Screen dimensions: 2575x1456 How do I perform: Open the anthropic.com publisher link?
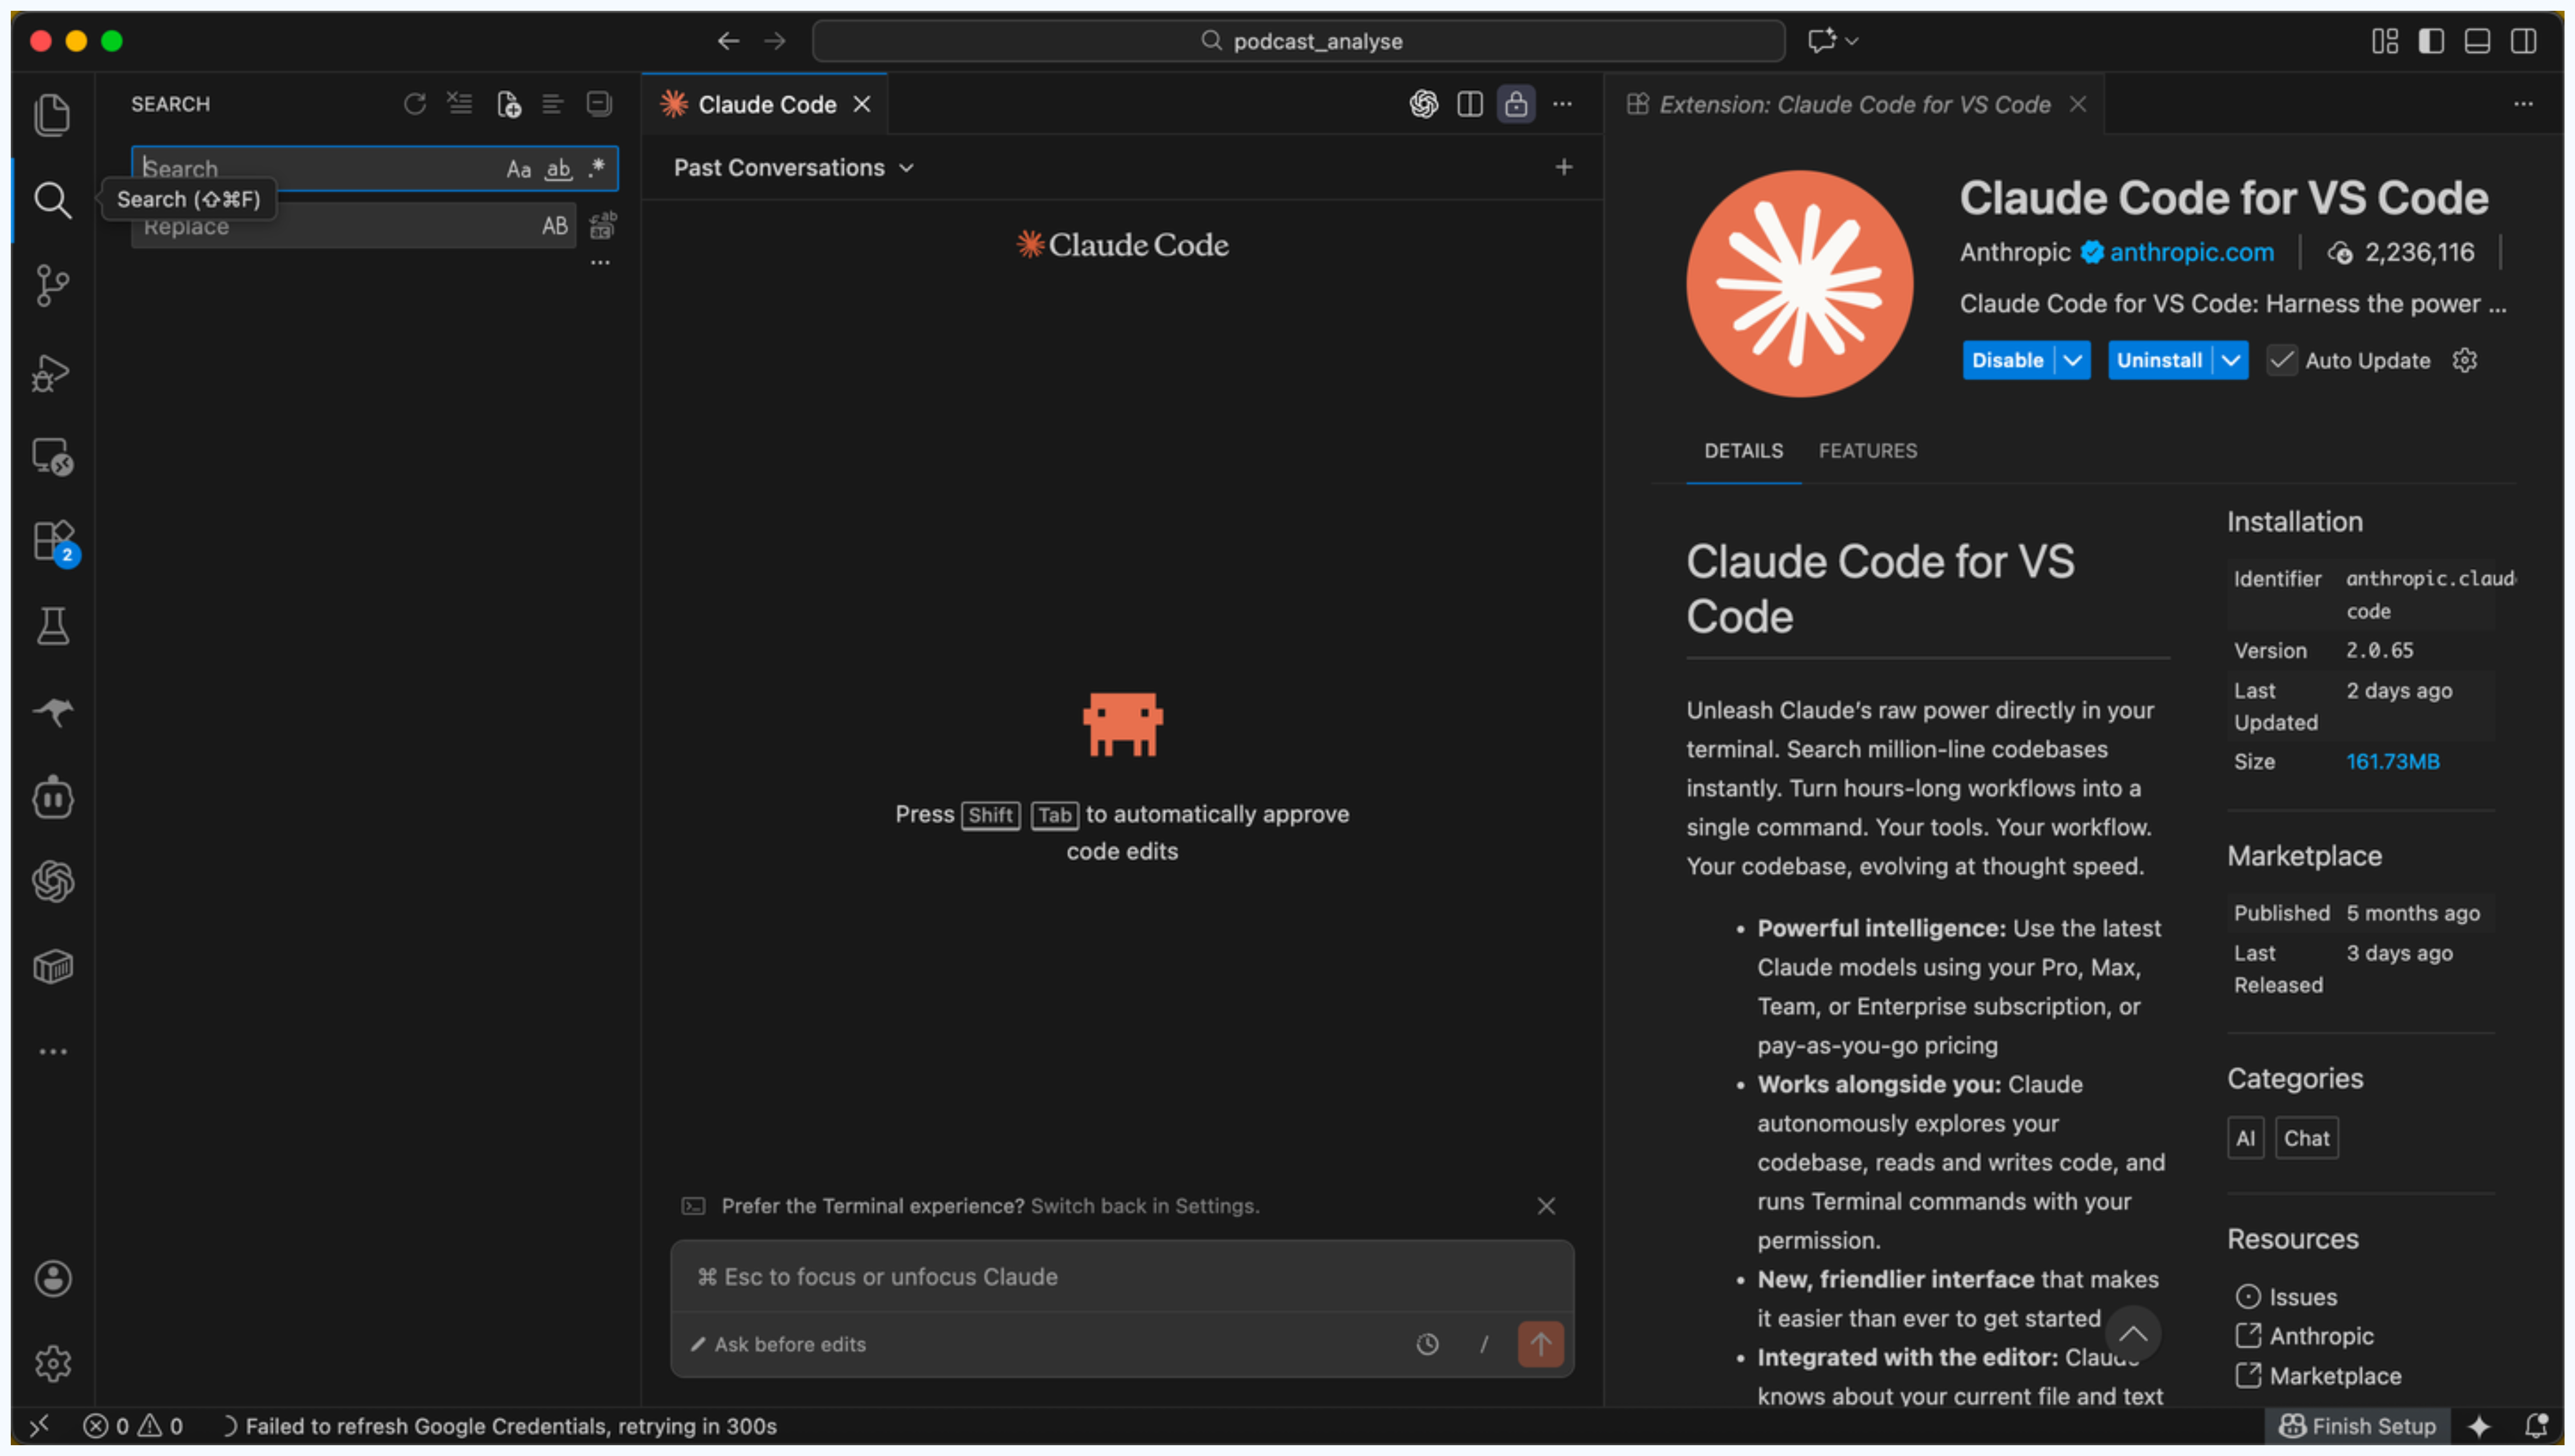coord(2191,253)
